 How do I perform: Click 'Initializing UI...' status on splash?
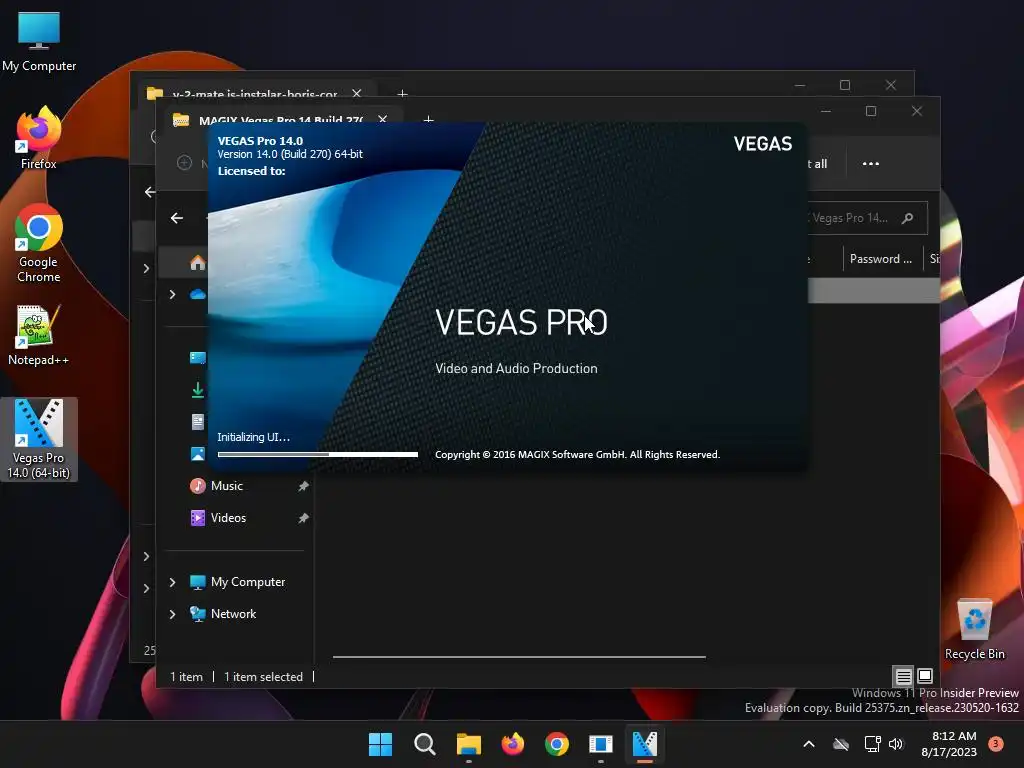tap(253, 437)
